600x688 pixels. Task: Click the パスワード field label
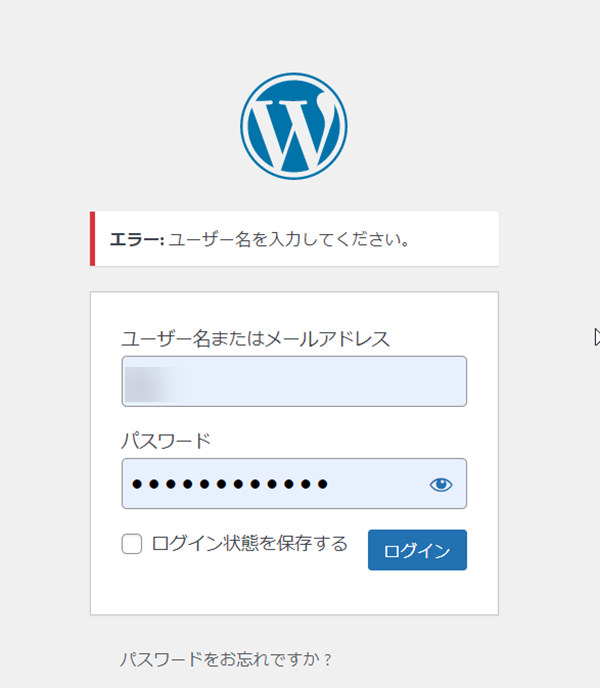pyautogui.click(x=166, y=441)
